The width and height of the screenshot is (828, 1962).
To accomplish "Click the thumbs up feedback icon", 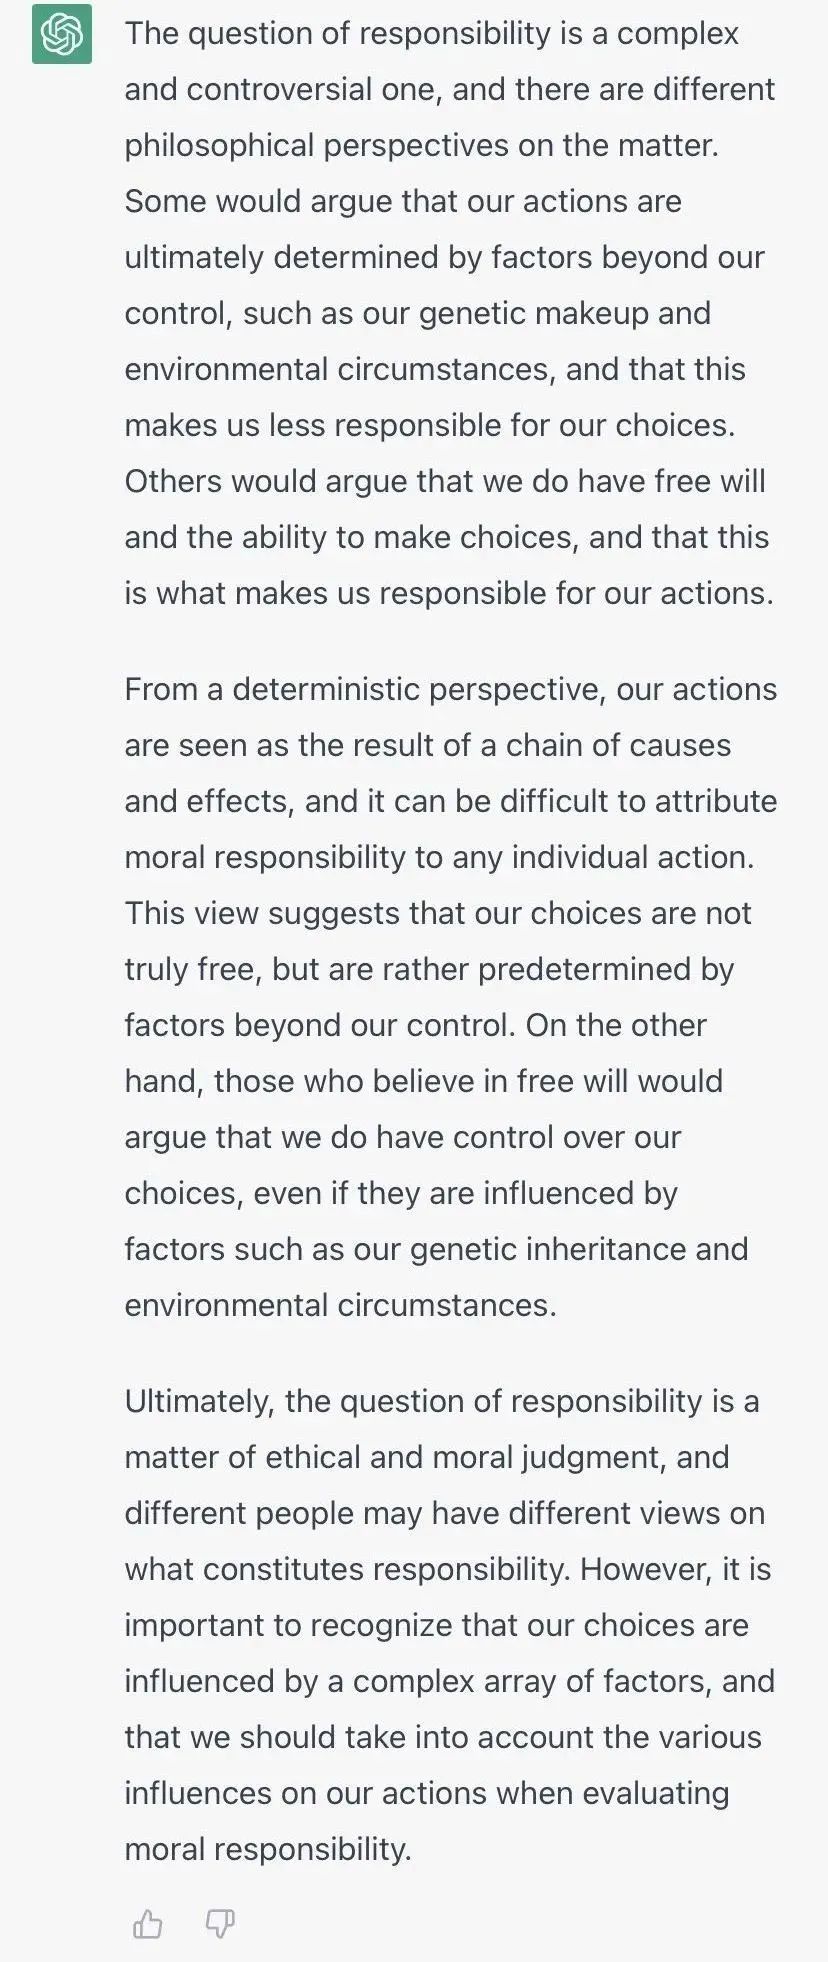I will (x=148, y=1923).
